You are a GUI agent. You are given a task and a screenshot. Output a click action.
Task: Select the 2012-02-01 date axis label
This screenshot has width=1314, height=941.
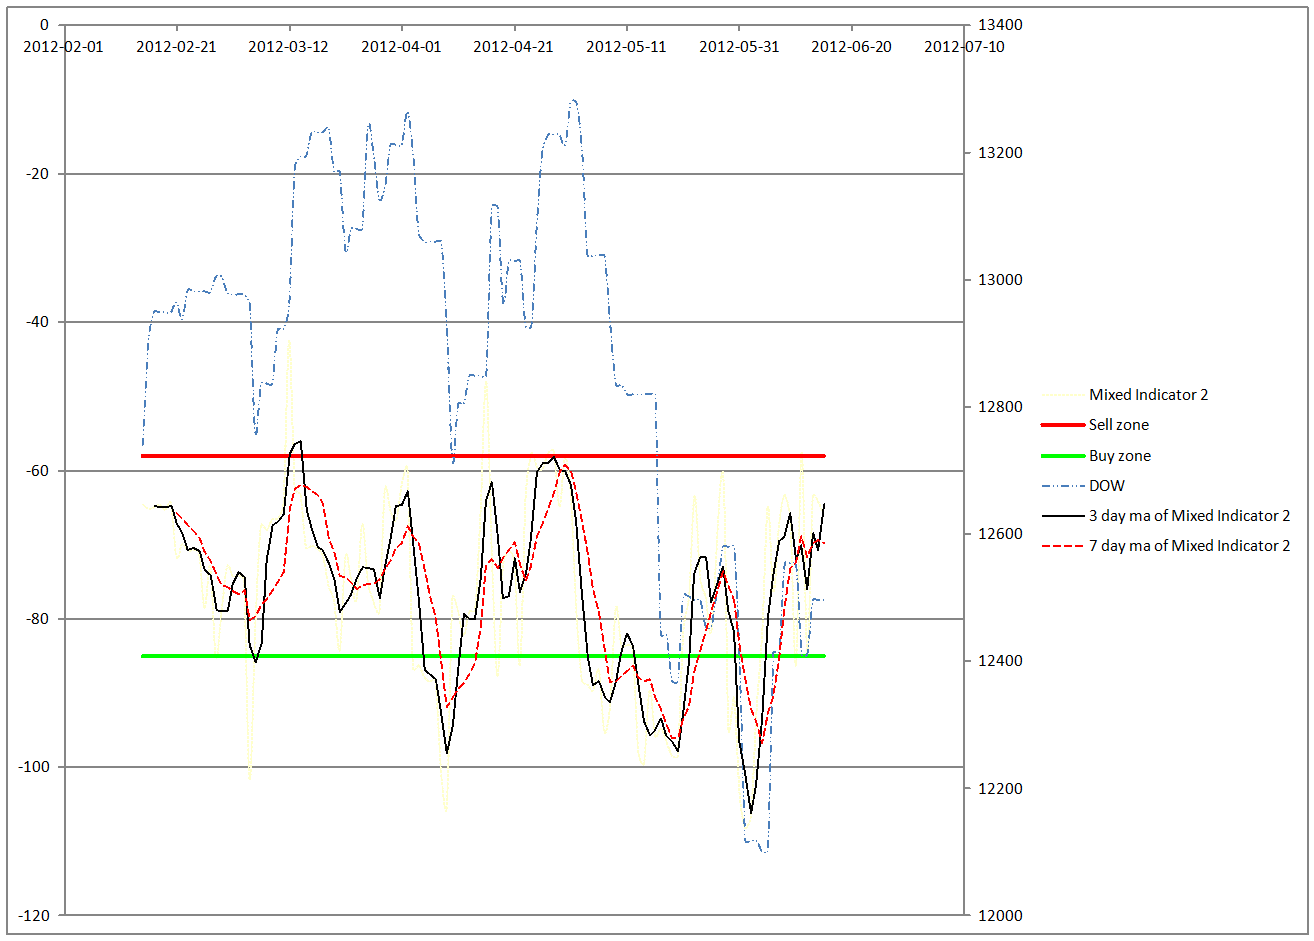pos(63,46)
